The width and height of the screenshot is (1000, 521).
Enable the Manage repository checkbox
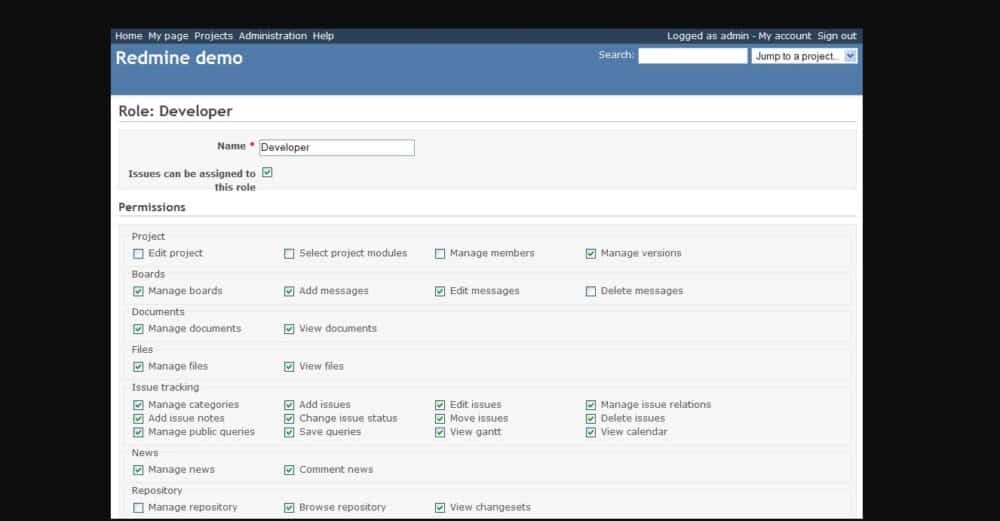tap(138, 508)
